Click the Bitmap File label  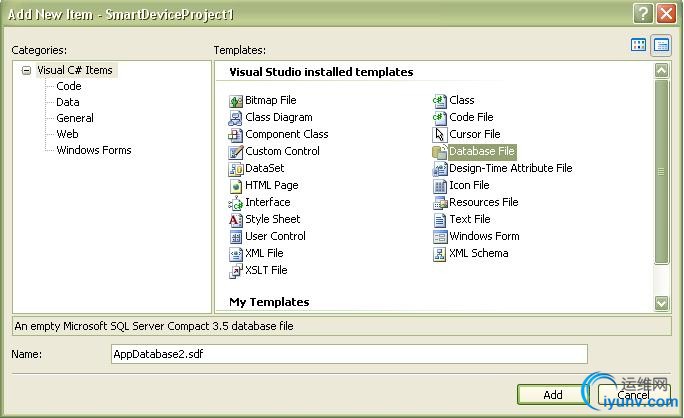click(270, 100)
